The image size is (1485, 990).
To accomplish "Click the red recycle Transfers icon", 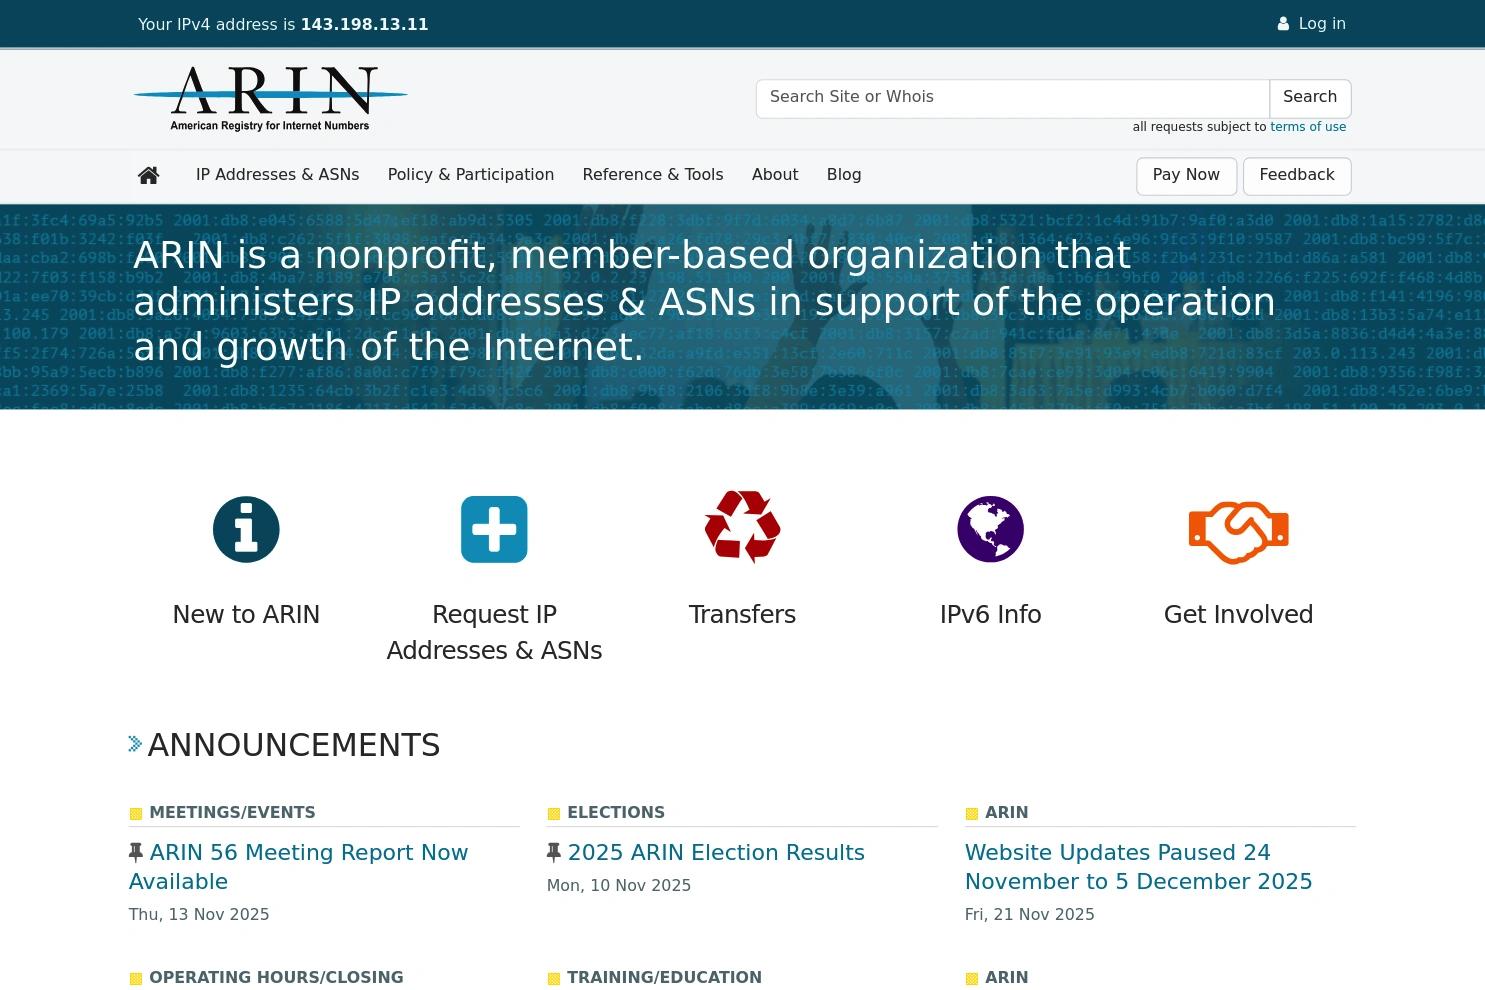I will [x=742, y=527].
